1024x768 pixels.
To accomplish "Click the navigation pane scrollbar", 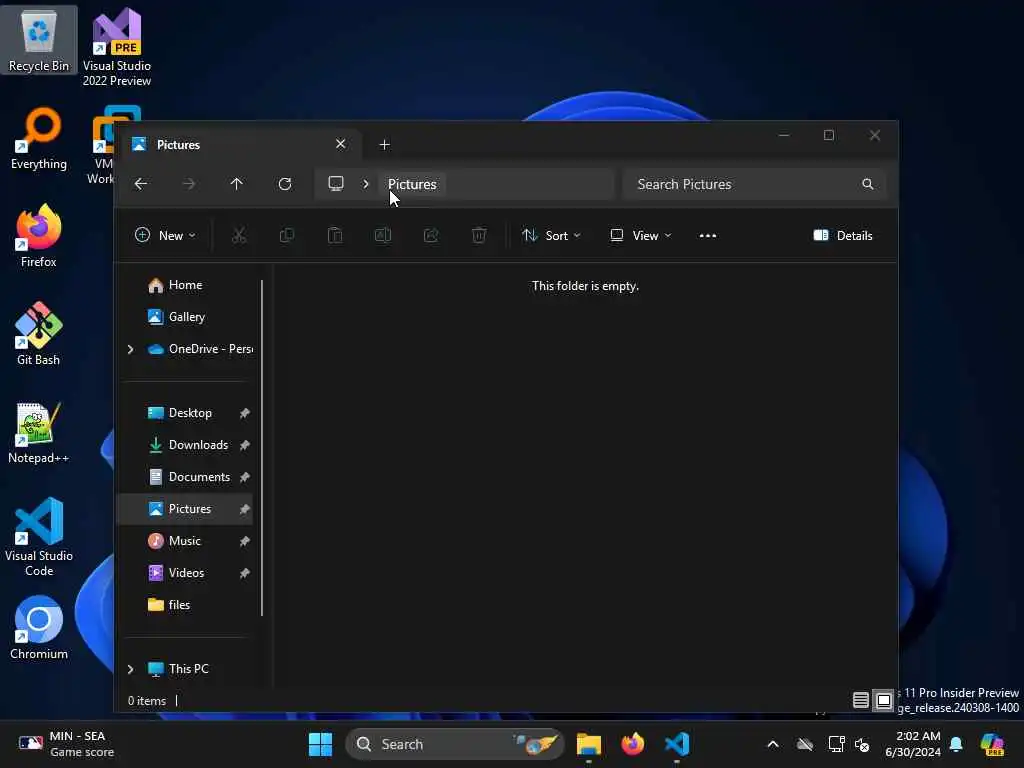I will (x=262, y=447).
